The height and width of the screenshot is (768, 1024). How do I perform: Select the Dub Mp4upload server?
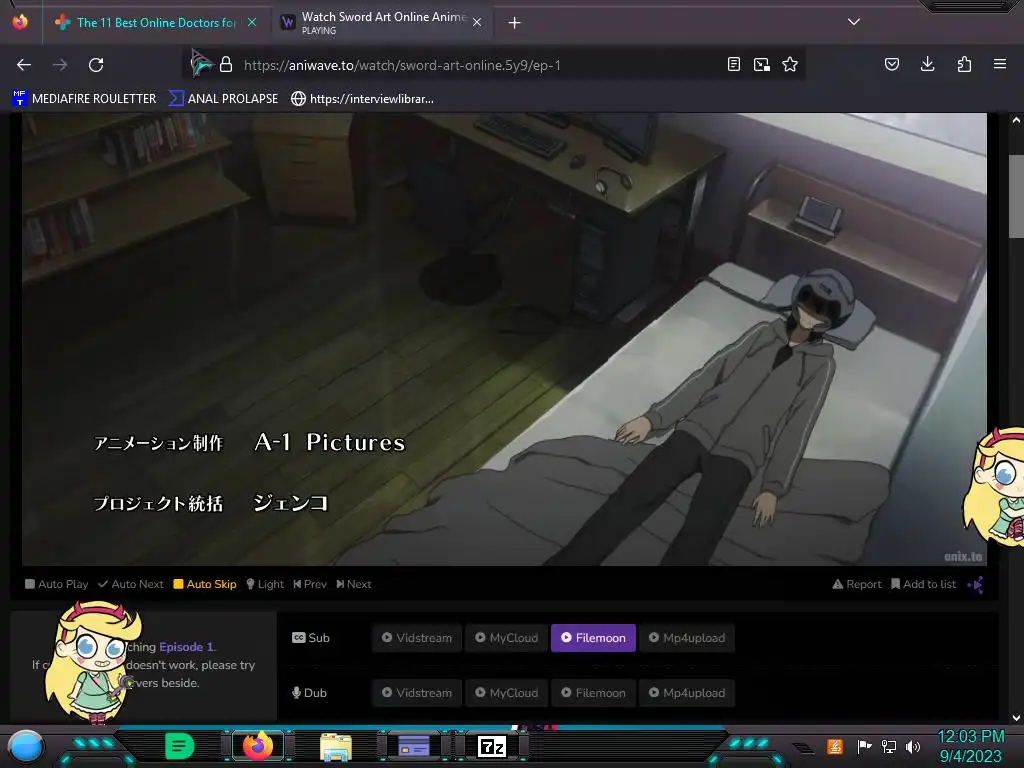[687, 693]
